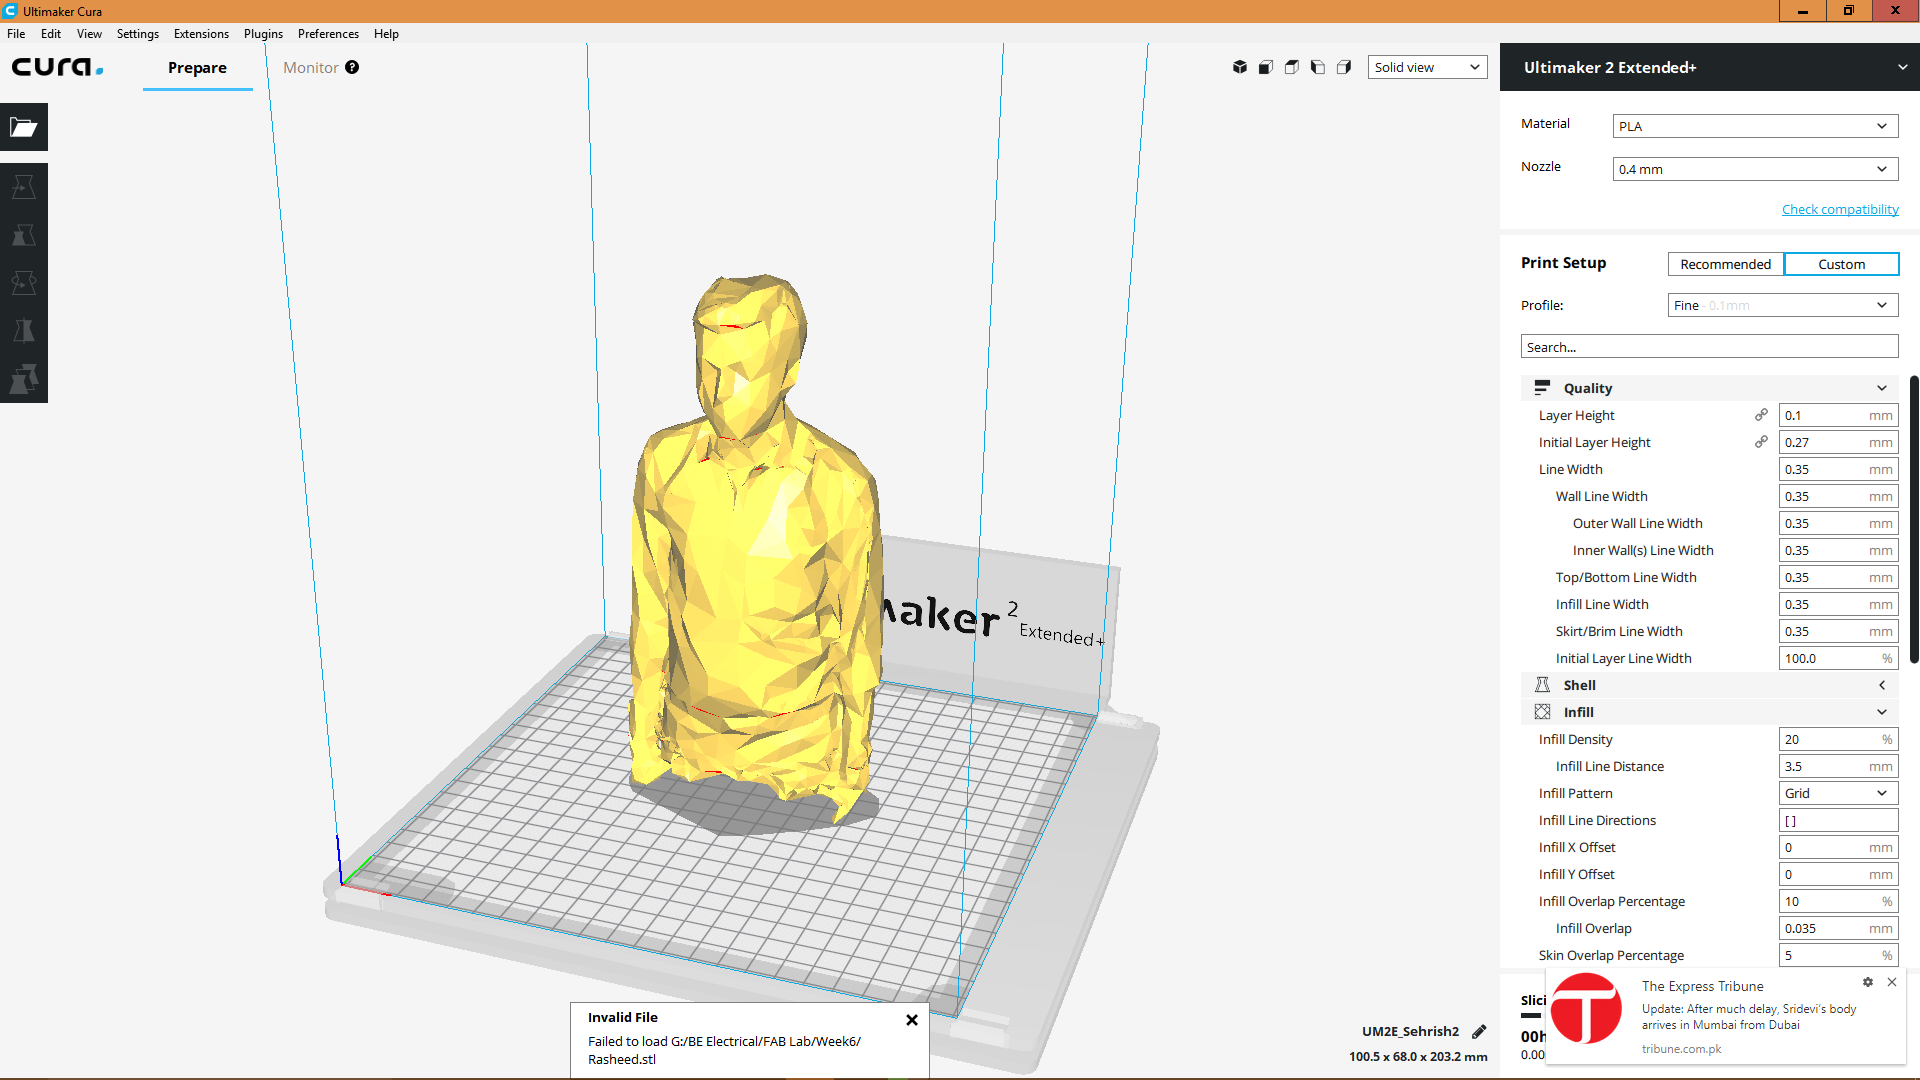The height and width of the screenshot is (1080, 1920).
Task: Select the Mirror tool in sidebar
Action: pos(23,331)
